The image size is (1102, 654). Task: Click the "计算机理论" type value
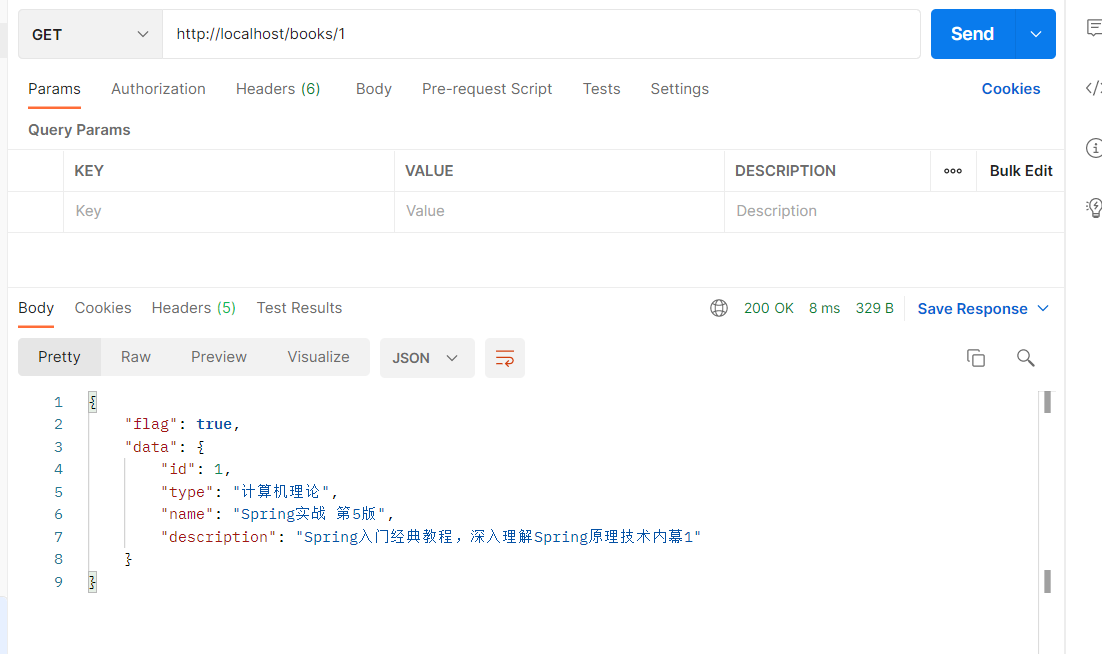(x=281, y=492)
